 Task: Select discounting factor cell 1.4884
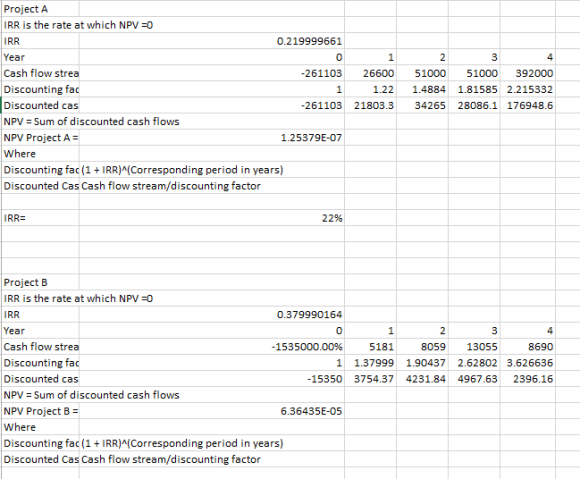(x=422, y=90)
